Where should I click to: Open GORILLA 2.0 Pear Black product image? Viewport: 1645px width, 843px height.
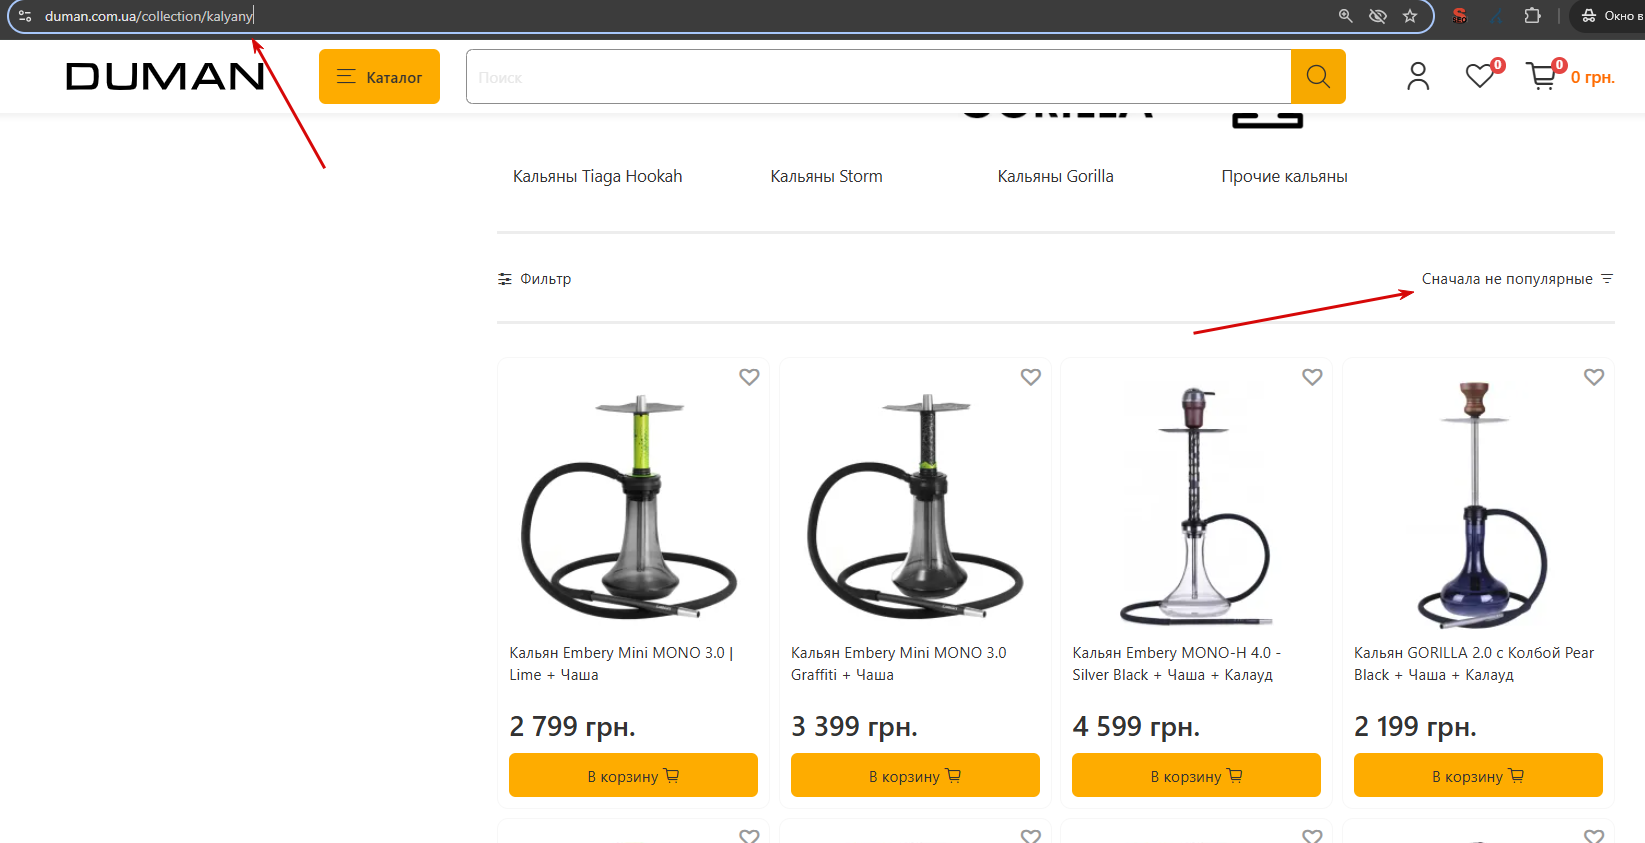click(x=1478, y=505)
